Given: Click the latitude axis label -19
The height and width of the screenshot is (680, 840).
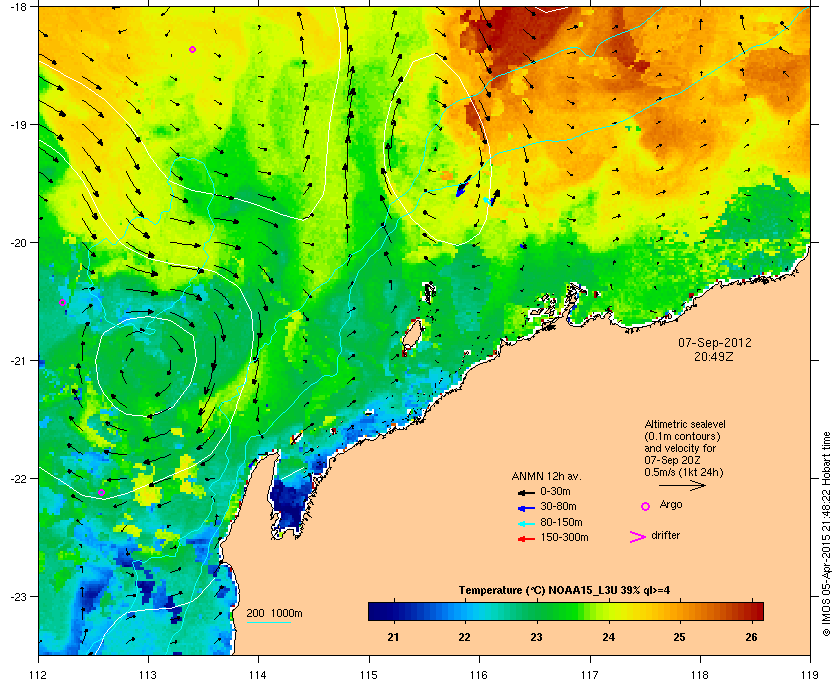Looking at the screenshot, I should pyautogui.click(x=18, y=125).
